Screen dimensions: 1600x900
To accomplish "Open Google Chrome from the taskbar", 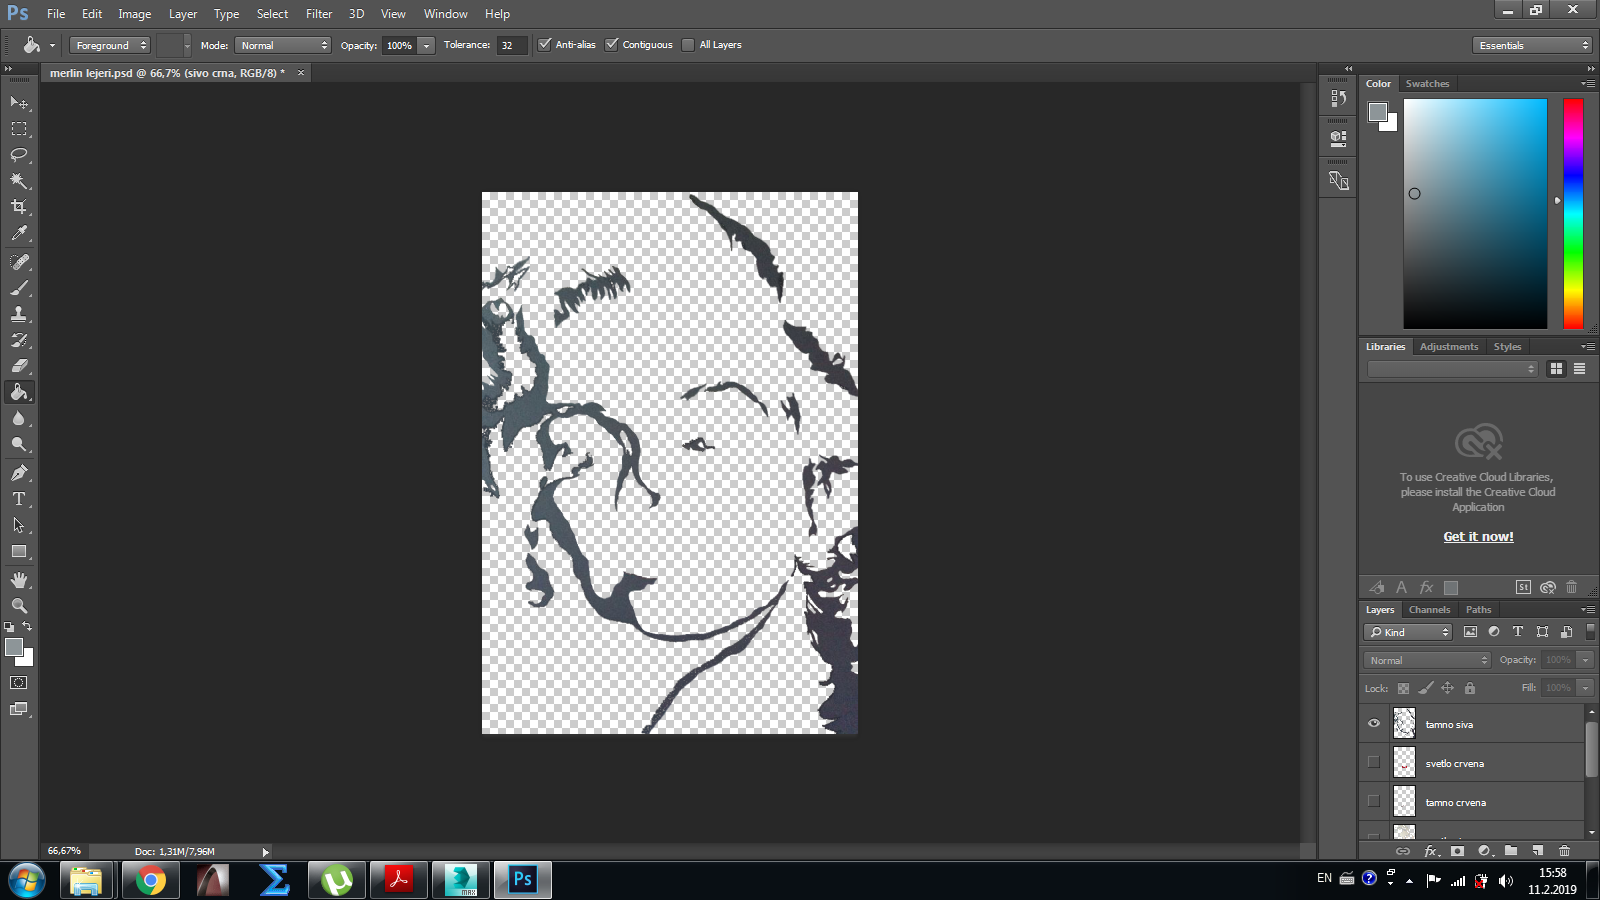I will (x=151, y=880).
